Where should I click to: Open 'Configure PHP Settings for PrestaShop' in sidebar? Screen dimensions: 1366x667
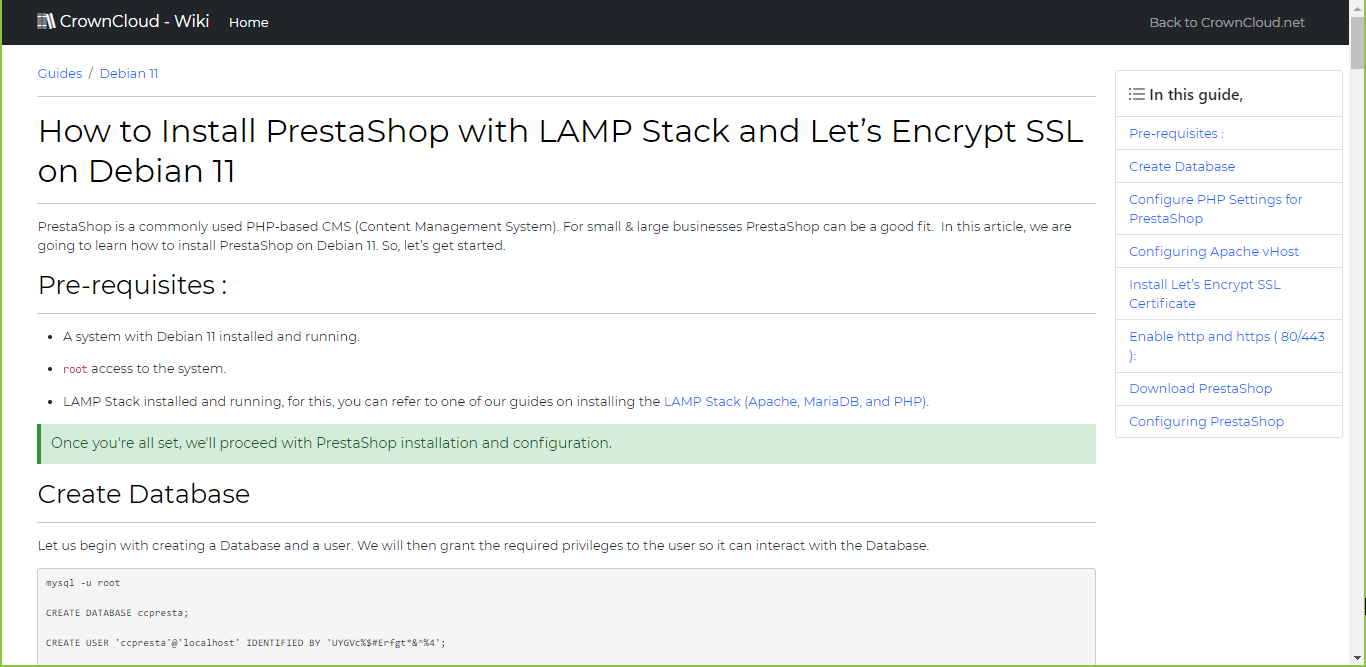tap(1215, 208)
